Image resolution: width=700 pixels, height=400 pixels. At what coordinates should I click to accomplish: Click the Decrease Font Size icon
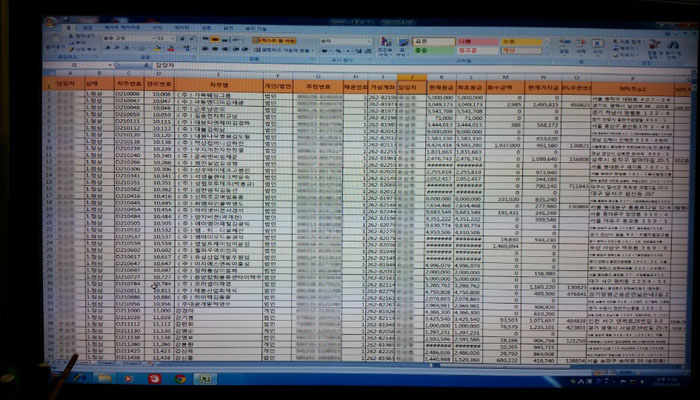pos(191,39)
